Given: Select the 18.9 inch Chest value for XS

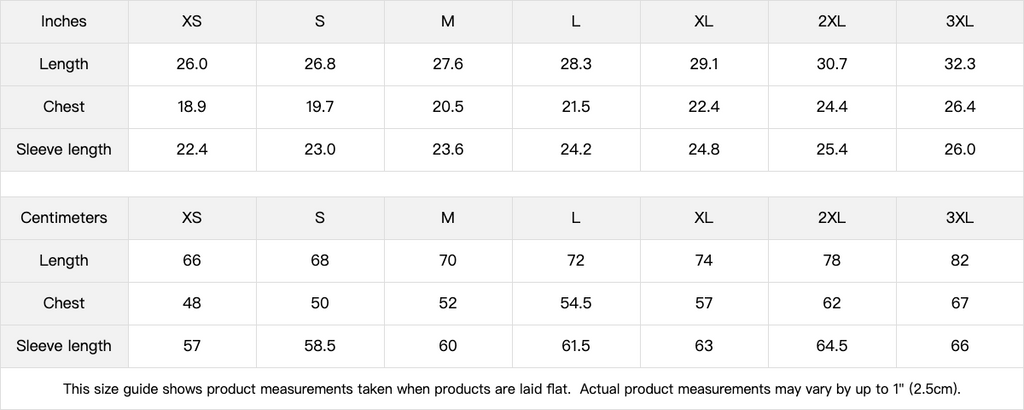Looking at the screenshot, I should click(192, 107).
